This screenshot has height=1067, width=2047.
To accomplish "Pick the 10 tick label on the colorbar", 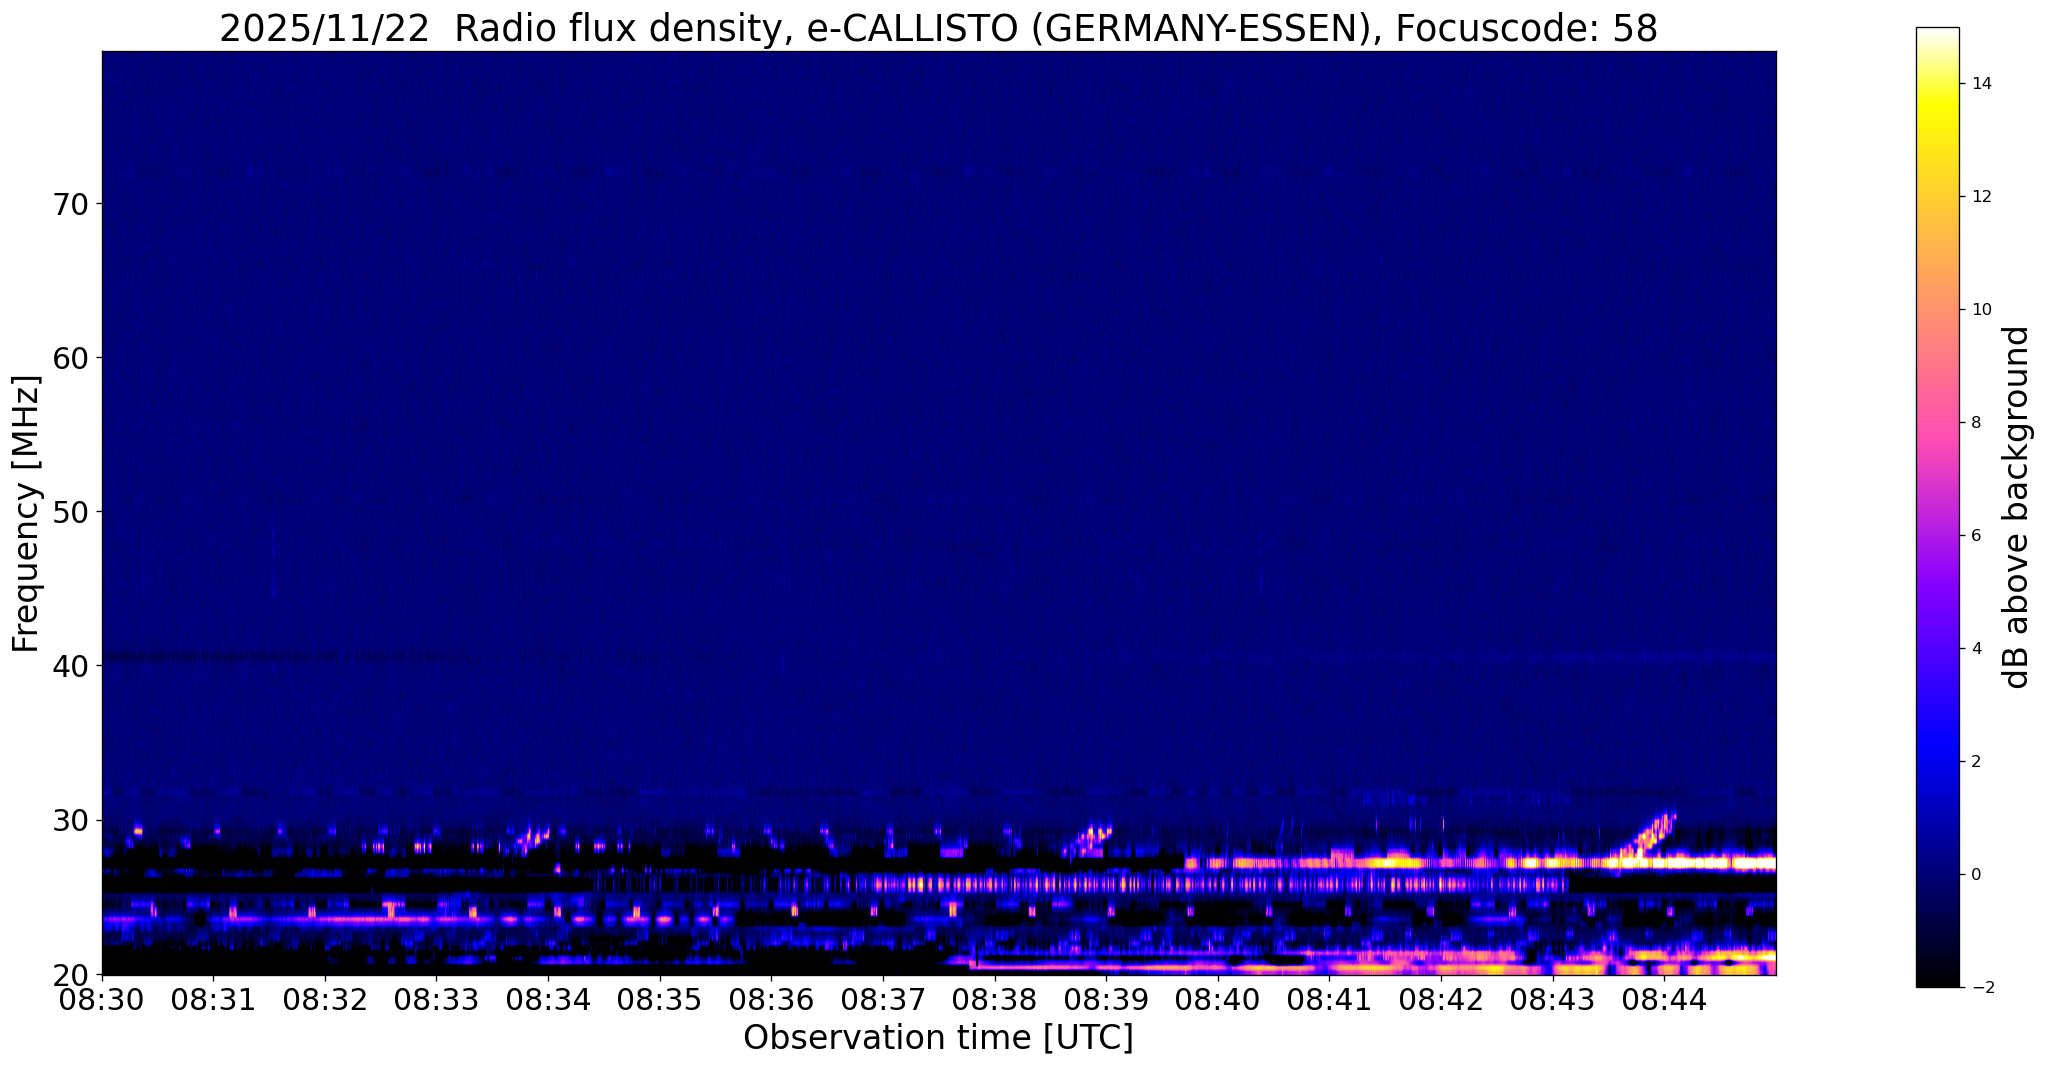I will coord(1981,310).
